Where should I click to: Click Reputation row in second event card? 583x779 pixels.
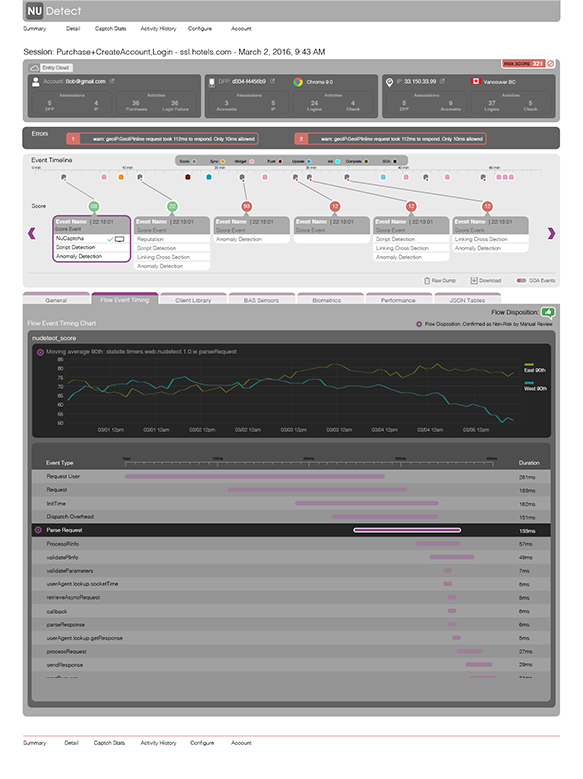(x=172, y=239)
